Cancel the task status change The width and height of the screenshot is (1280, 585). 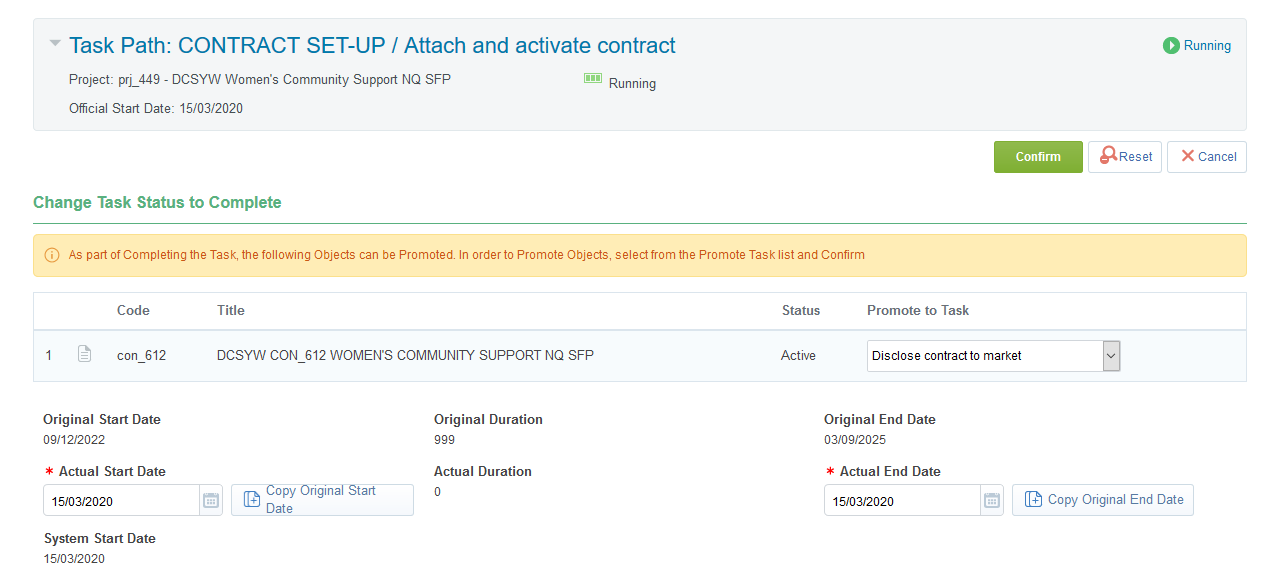pos(1207,157)
